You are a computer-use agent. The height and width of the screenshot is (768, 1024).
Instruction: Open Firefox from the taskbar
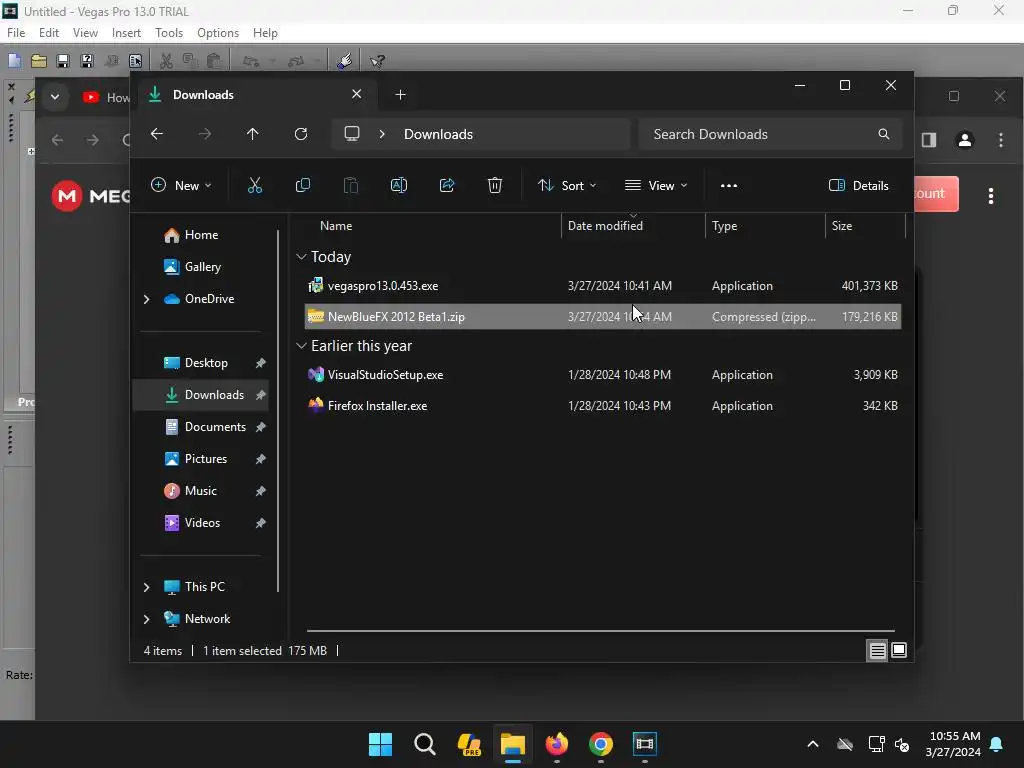(x=557, y=744)
